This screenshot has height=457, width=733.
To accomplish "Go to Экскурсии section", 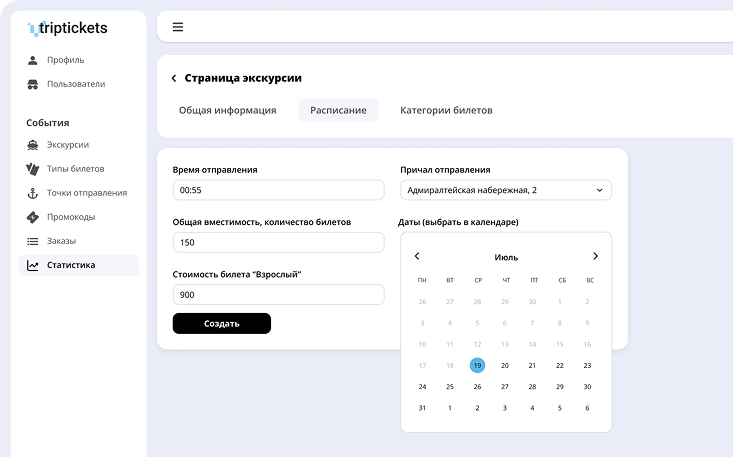I will 67,145.
